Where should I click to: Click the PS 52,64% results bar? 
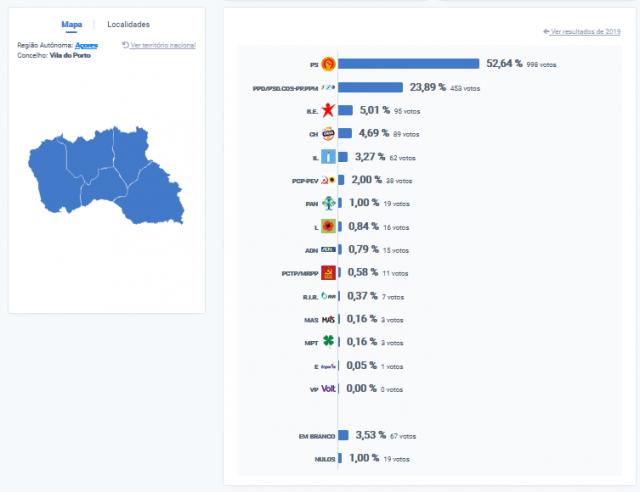(409, 64)
